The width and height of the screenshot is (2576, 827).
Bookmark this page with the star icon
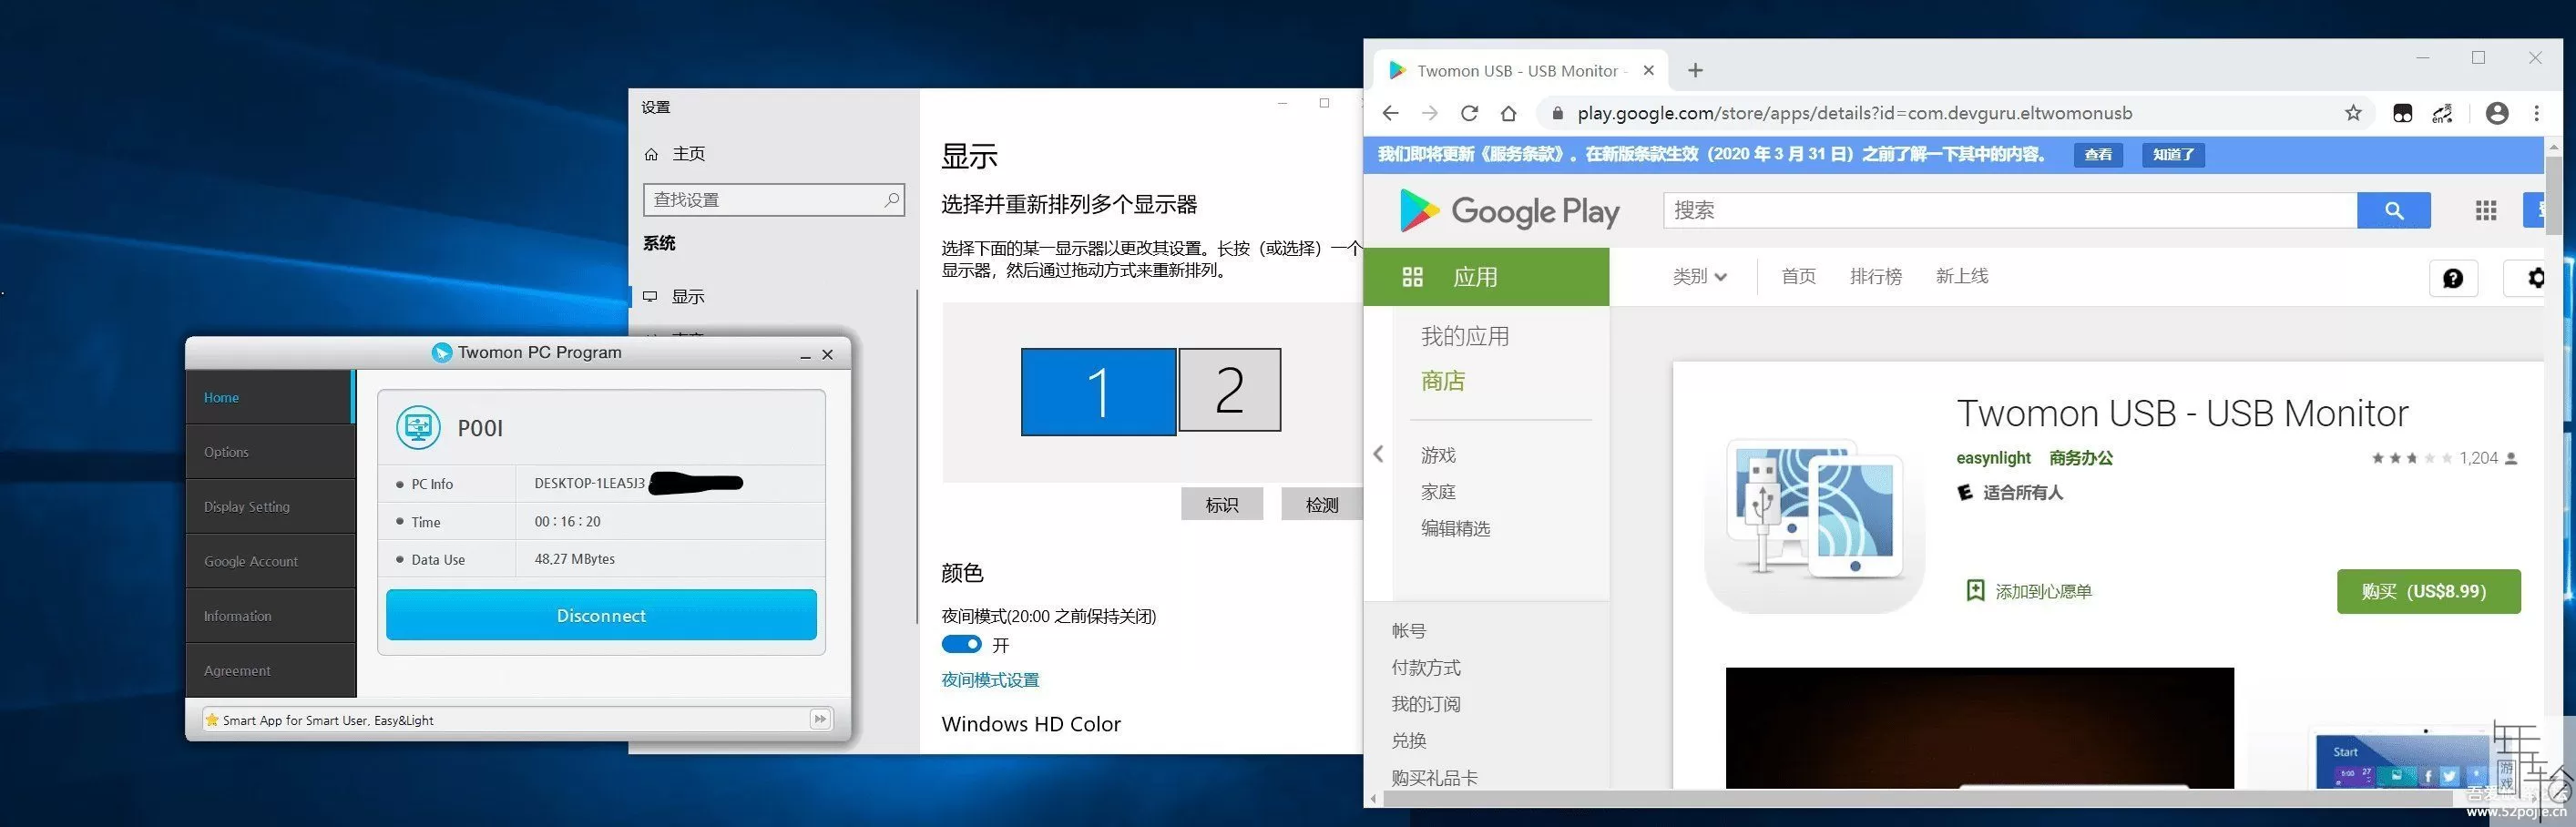[x=2353, y=113]
